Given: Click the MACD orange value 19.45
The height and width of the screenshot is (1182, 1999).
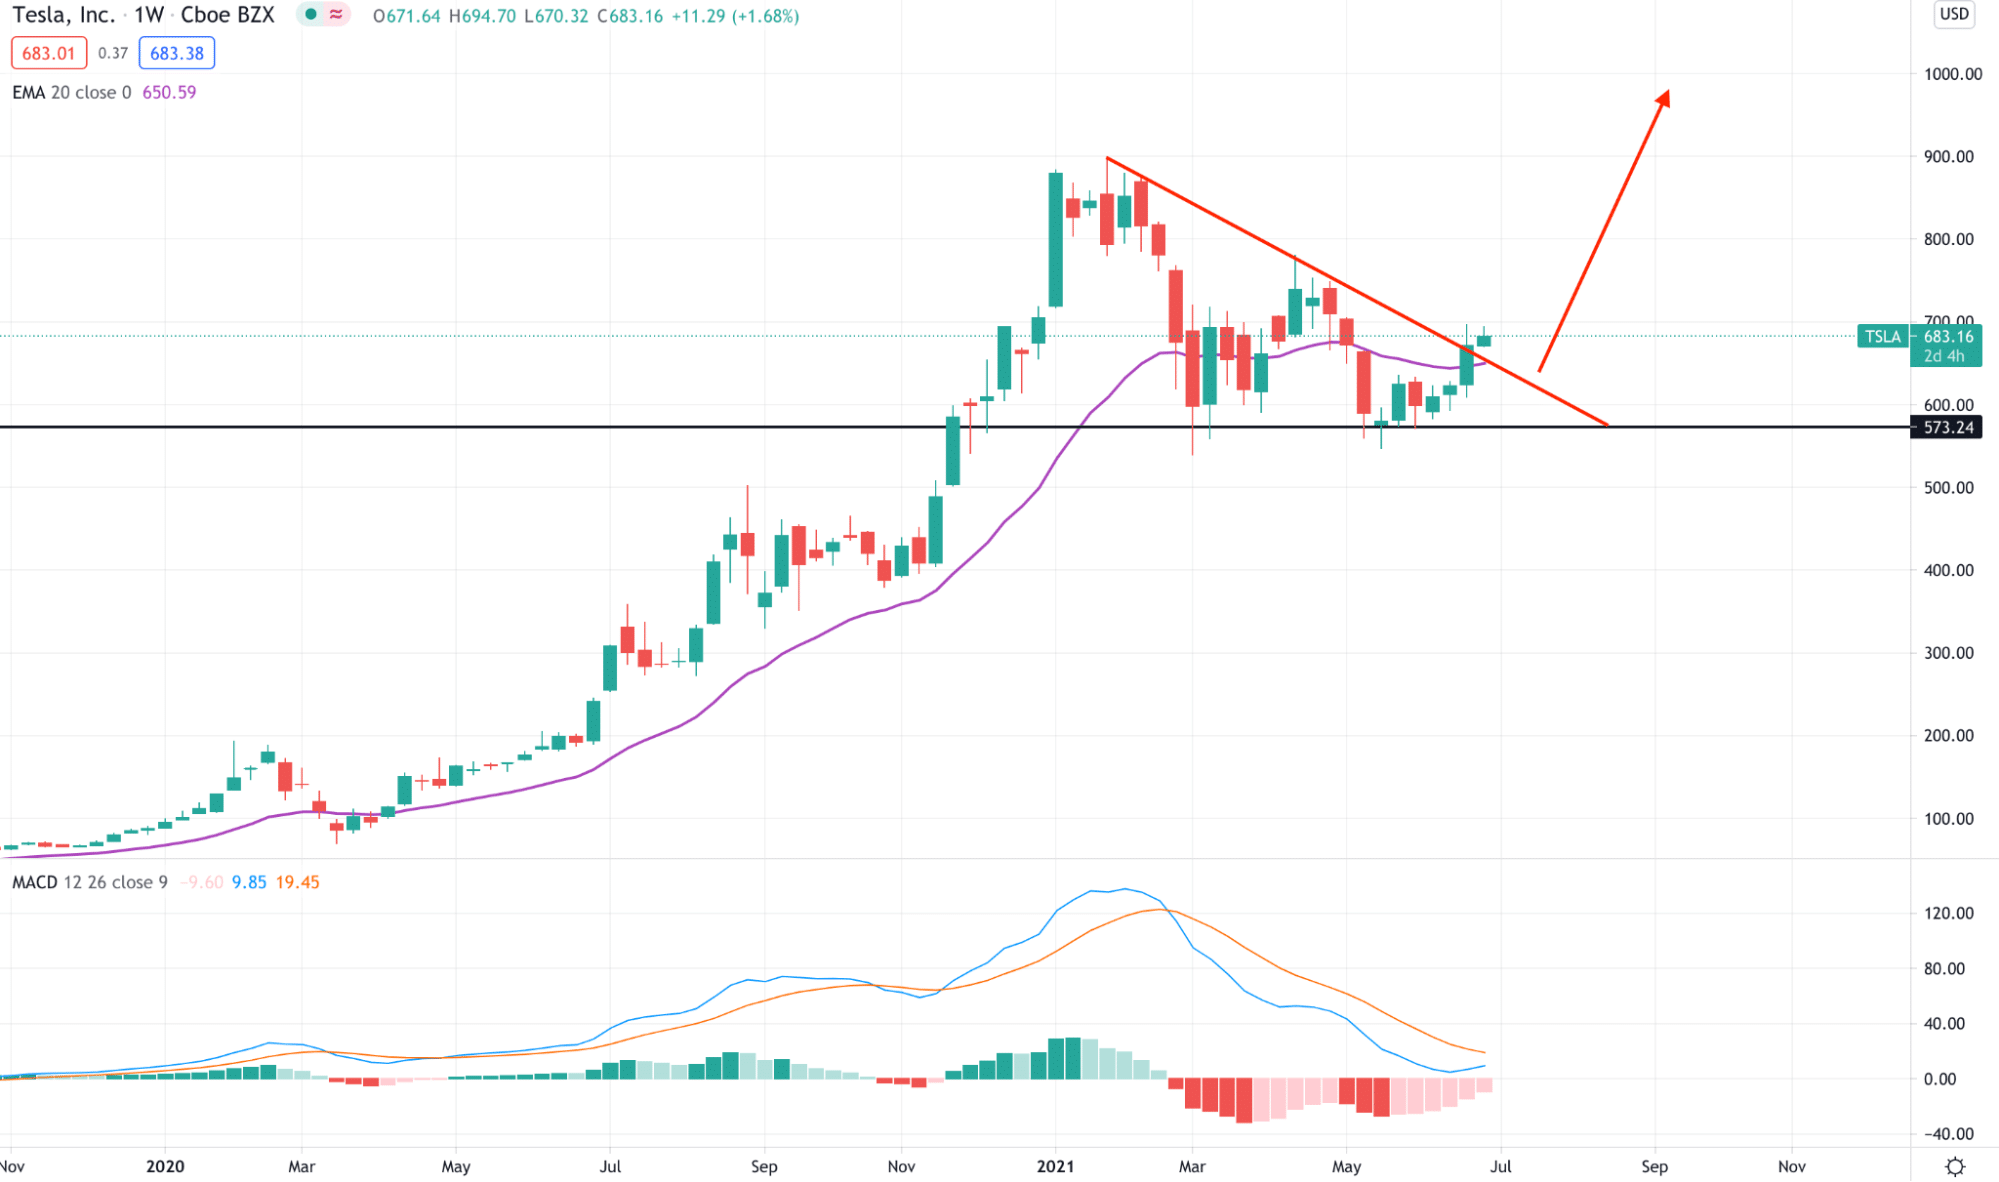Looking at the screenshot, I should 298,882.
